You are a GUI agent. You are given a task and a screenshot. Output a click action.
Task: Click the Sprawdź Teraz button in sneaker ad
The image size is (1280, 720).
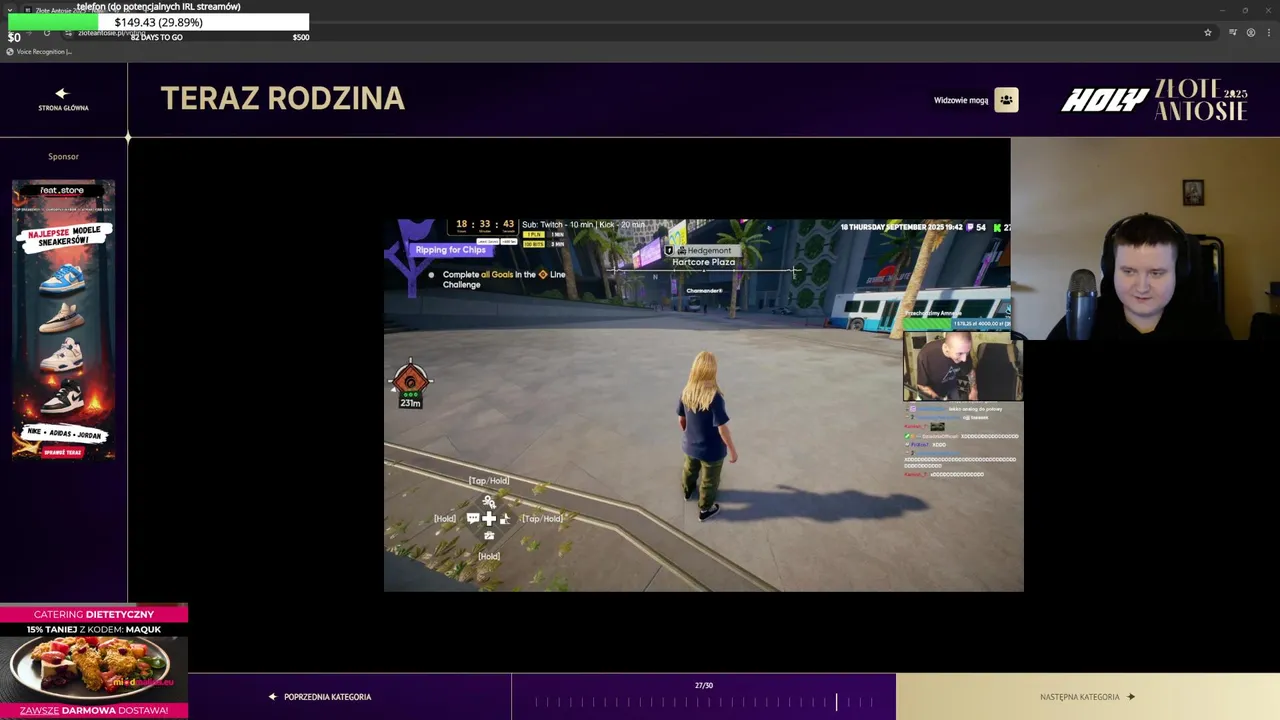pos(62,452)
